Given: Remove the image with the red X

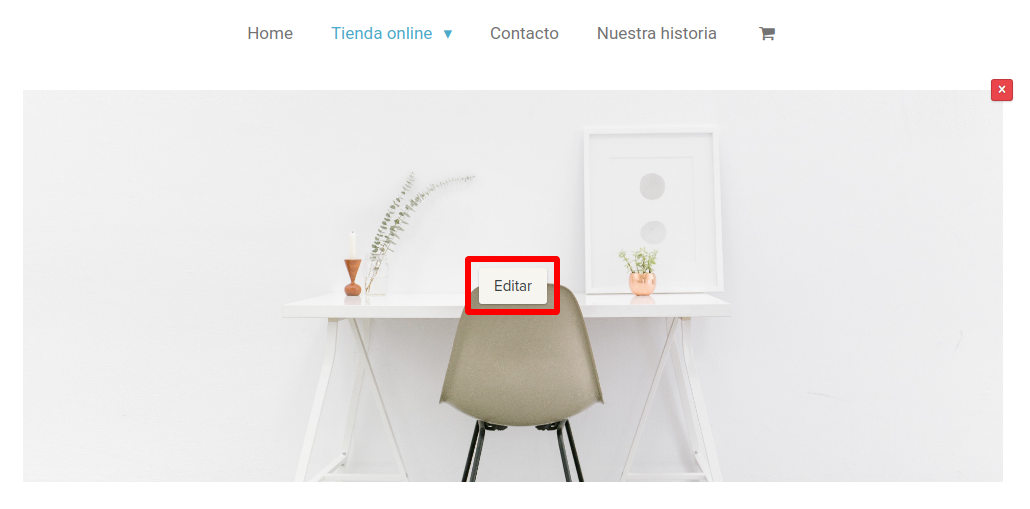Looking at the screenshot, I should coord(1002,90).
